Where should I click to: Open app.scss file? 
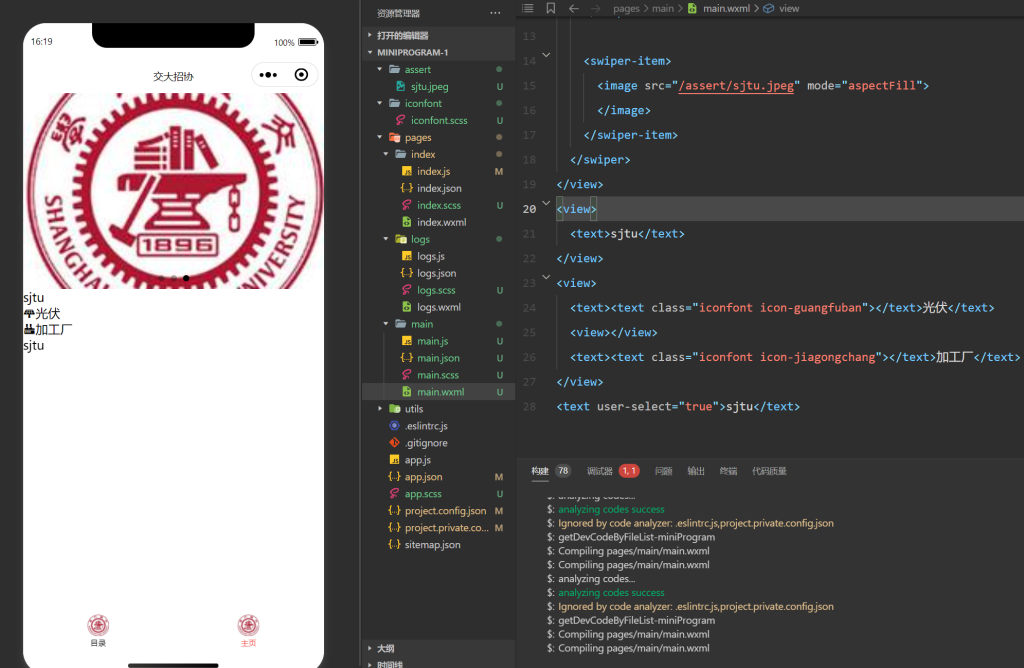tap(423, 494)
